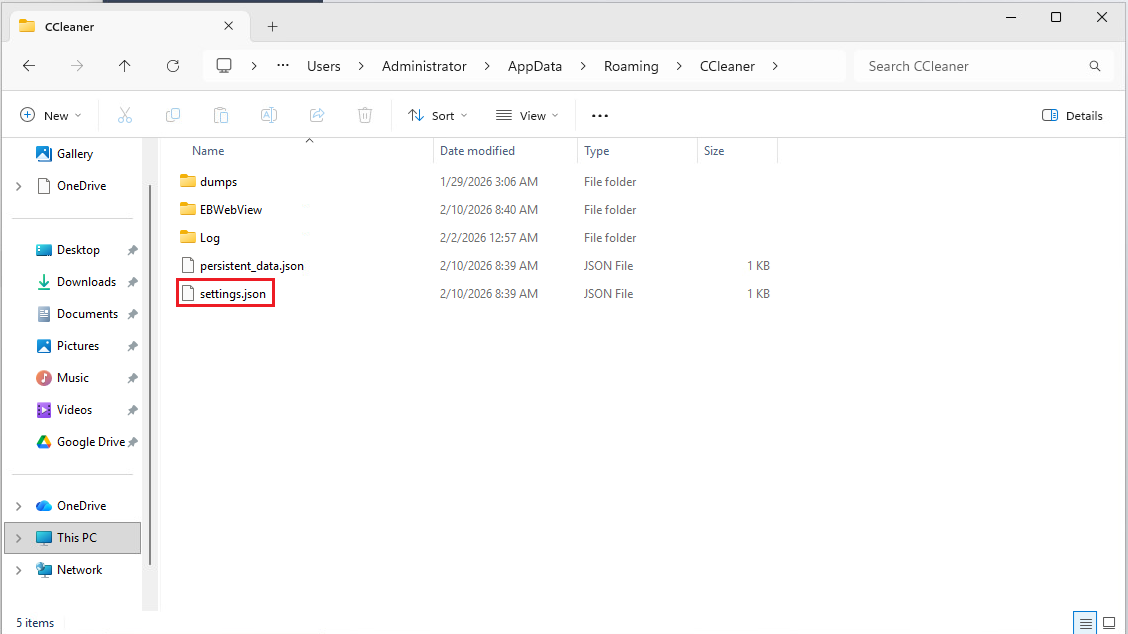This screenshot has height=634, width=1128.
Task: Click the New button
Action: [x=51, y=116]
